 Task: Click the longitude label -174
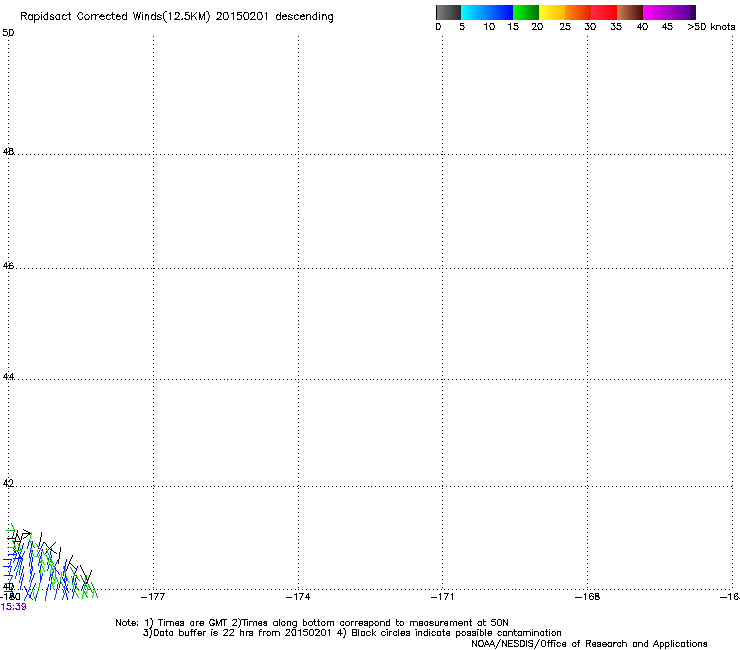point(298,597)
